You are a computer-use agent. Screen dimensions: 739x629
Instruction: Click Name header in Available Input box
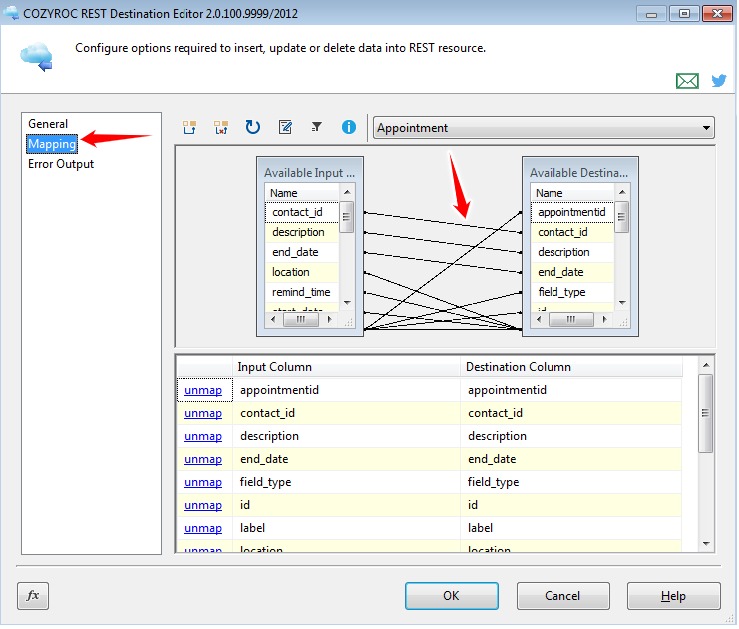[x=302, y=193]
